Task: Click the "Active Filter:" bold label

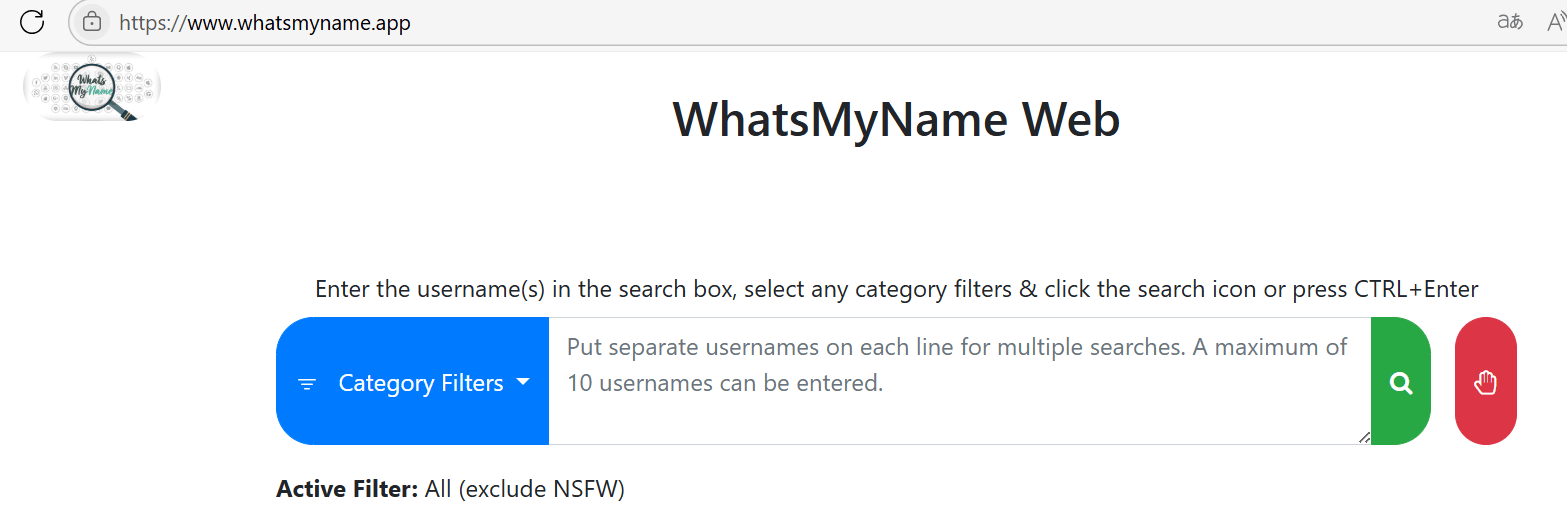Action: [346, 489]
